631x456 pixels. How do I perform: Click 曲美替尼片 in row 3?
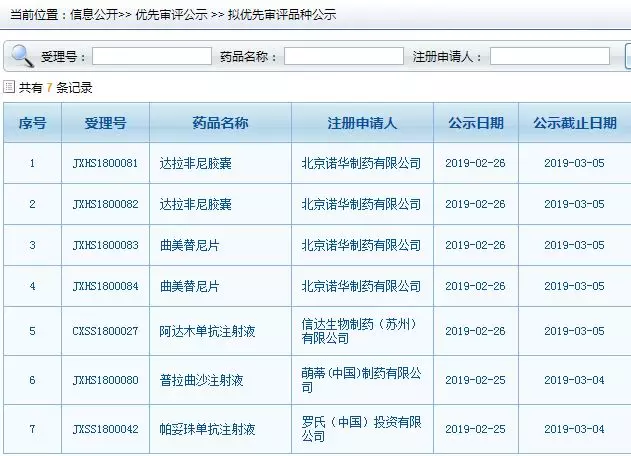pos(190,245)
